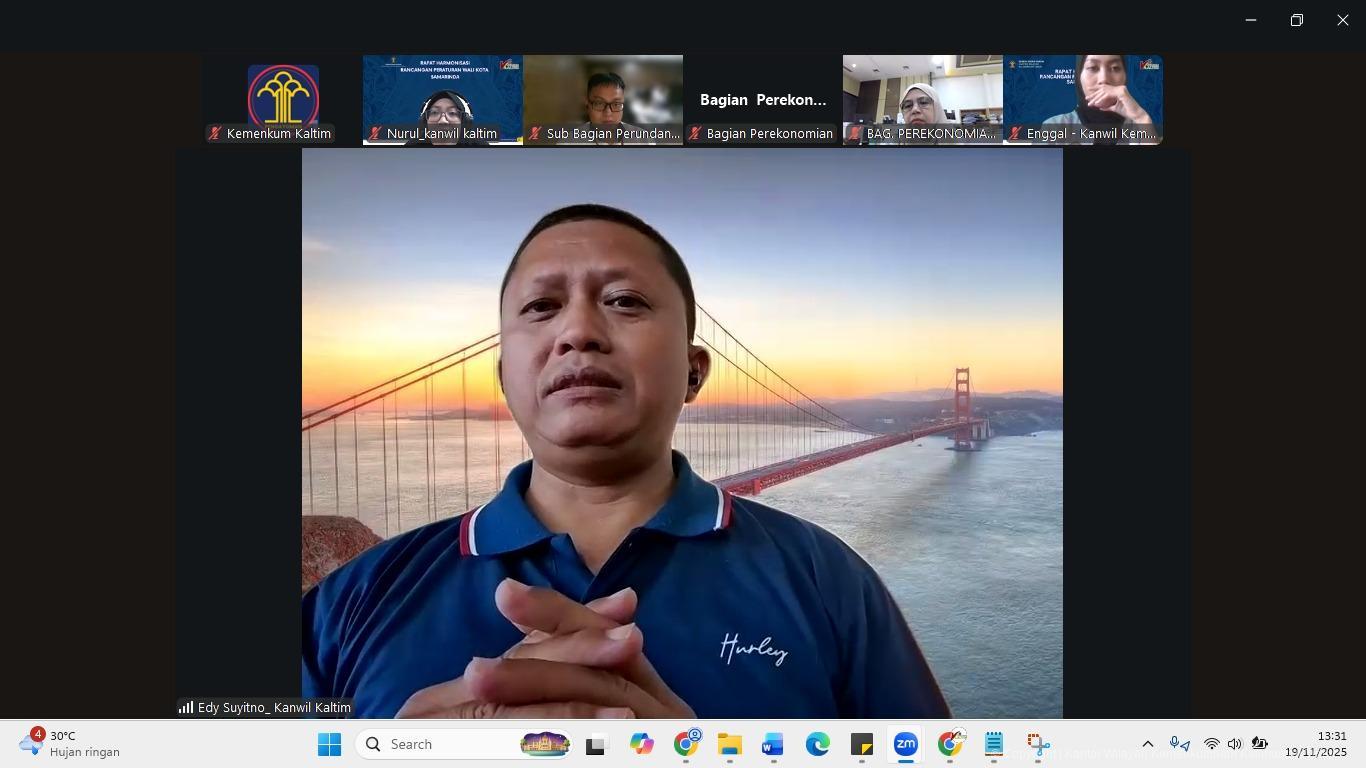This screenshot has height=768, width=1366.
Task: Click the Bagian Perekonomian participant tile
Action: pyautogui.click(x=762, y=99)
